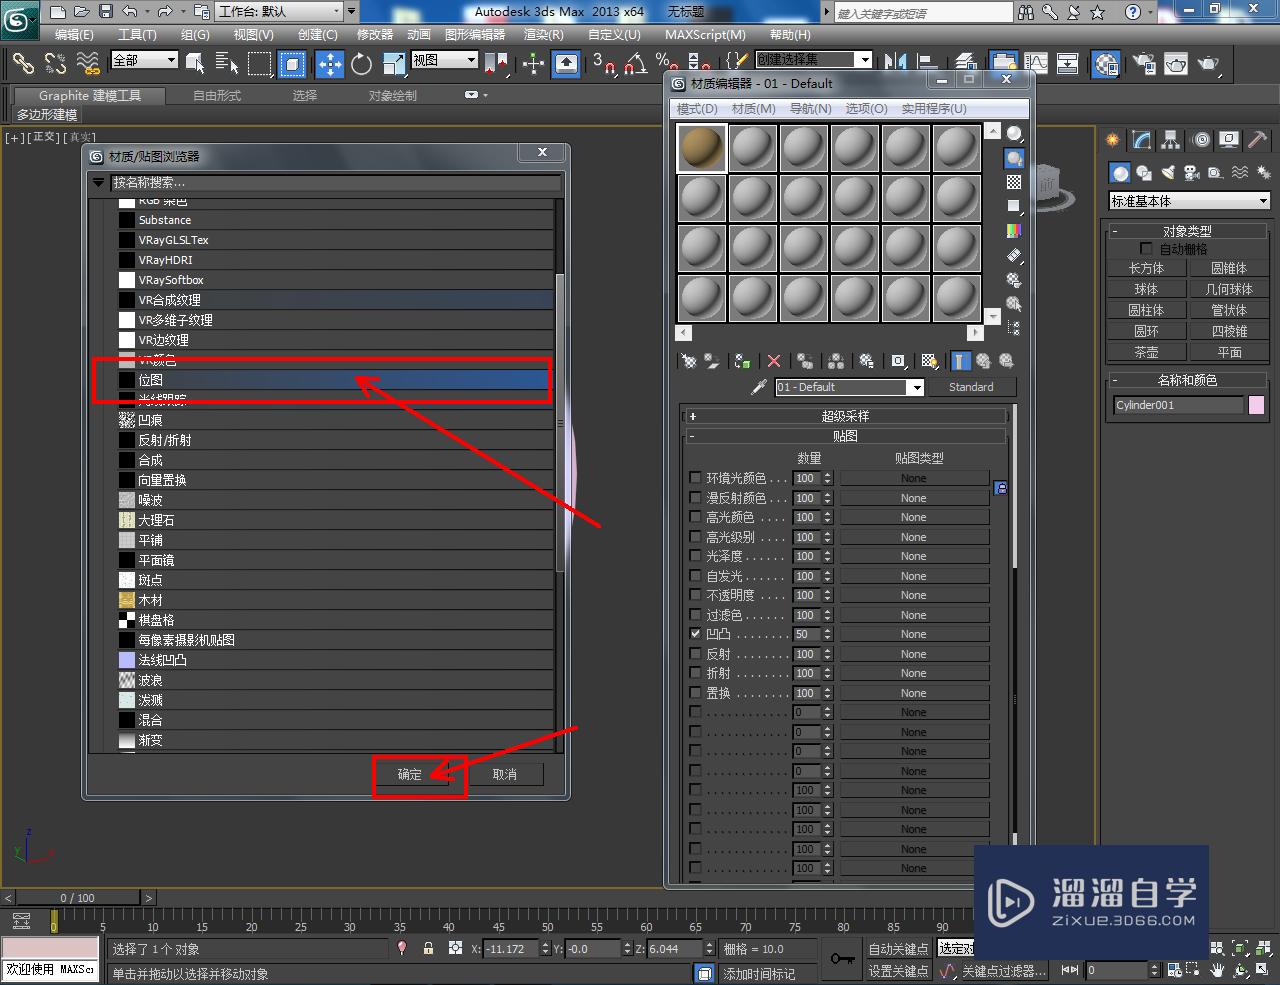Viewport: 1280px width, 985px height.
Task: Click the Angle Snap toggle icon
Action: point(634,64)
